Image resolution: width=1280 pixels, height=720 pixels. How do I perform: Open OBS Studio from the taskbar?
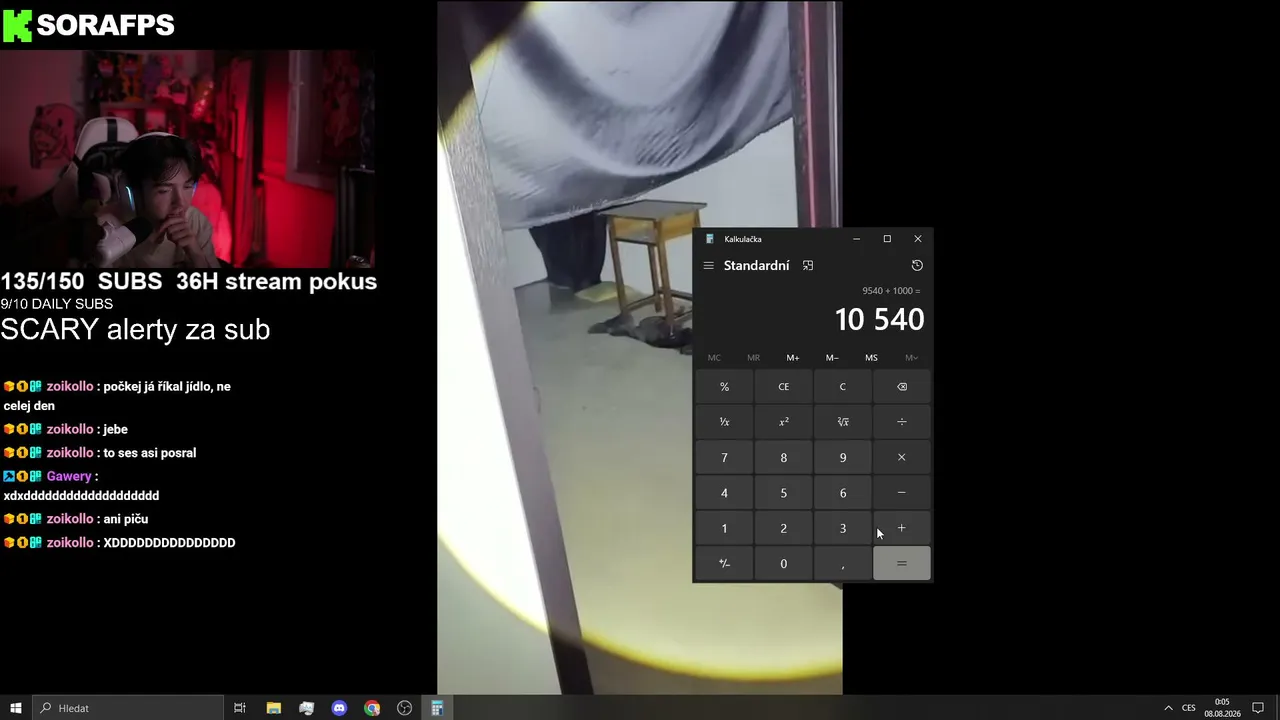point(405,708)
